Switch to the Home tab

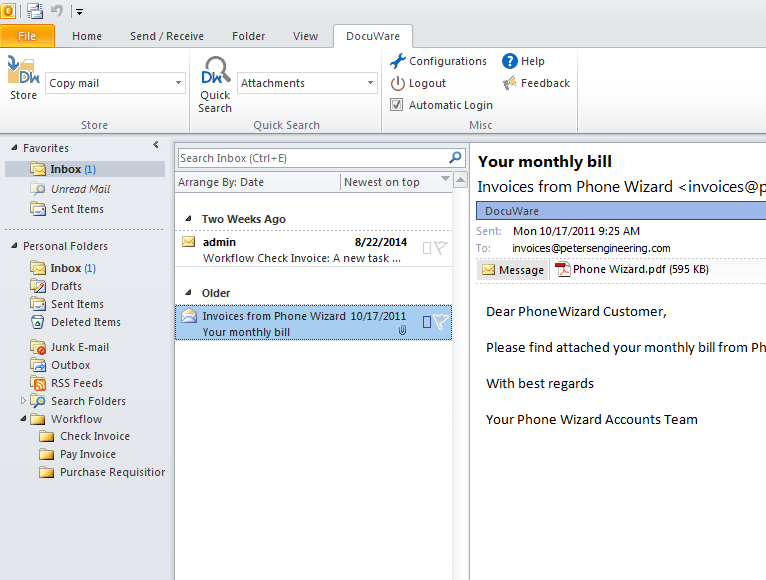pyautogui.click(x=87, y=36)
